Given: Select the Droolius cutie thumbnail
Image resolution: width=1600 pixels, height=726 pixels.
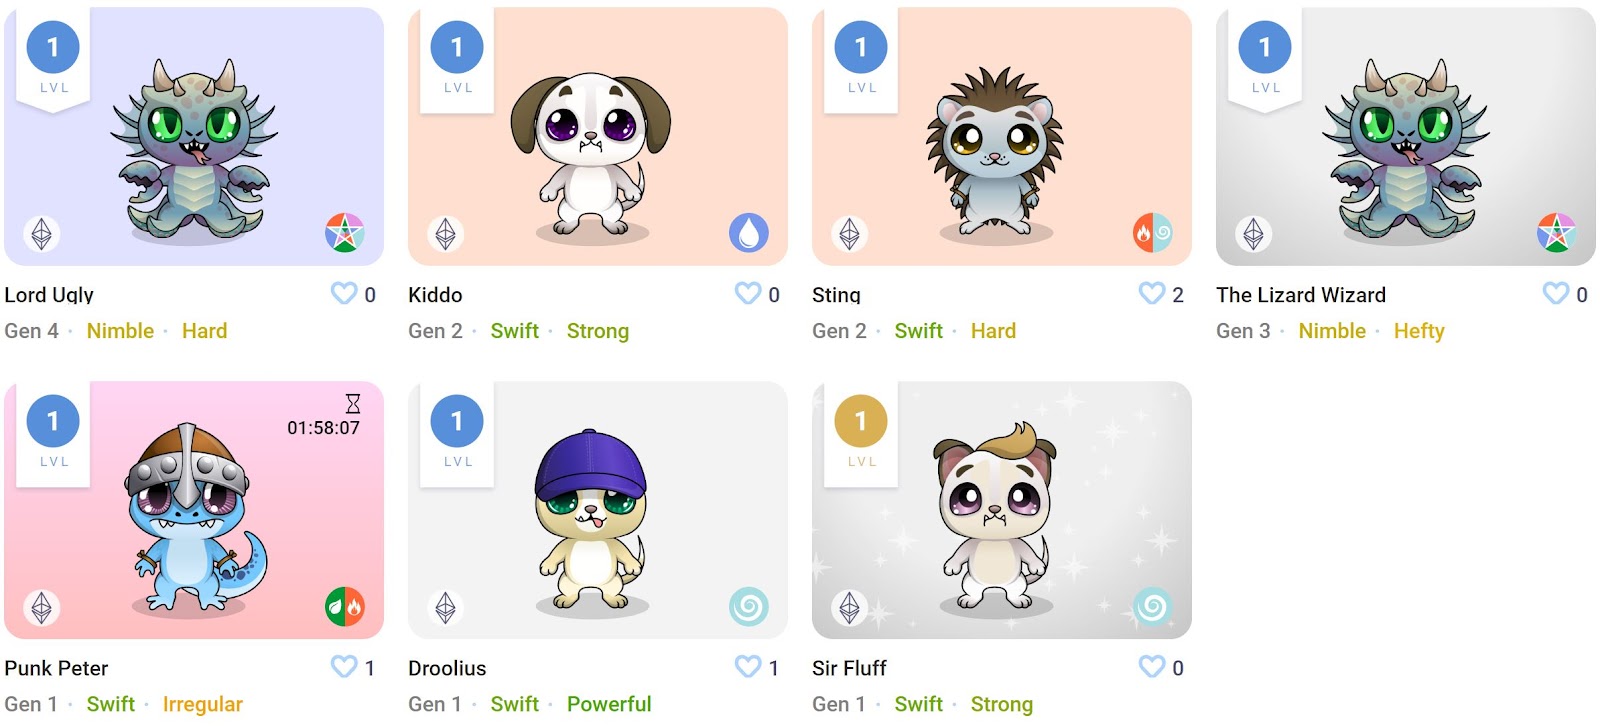Looking at the screenshot, I should tap(590, 518).
